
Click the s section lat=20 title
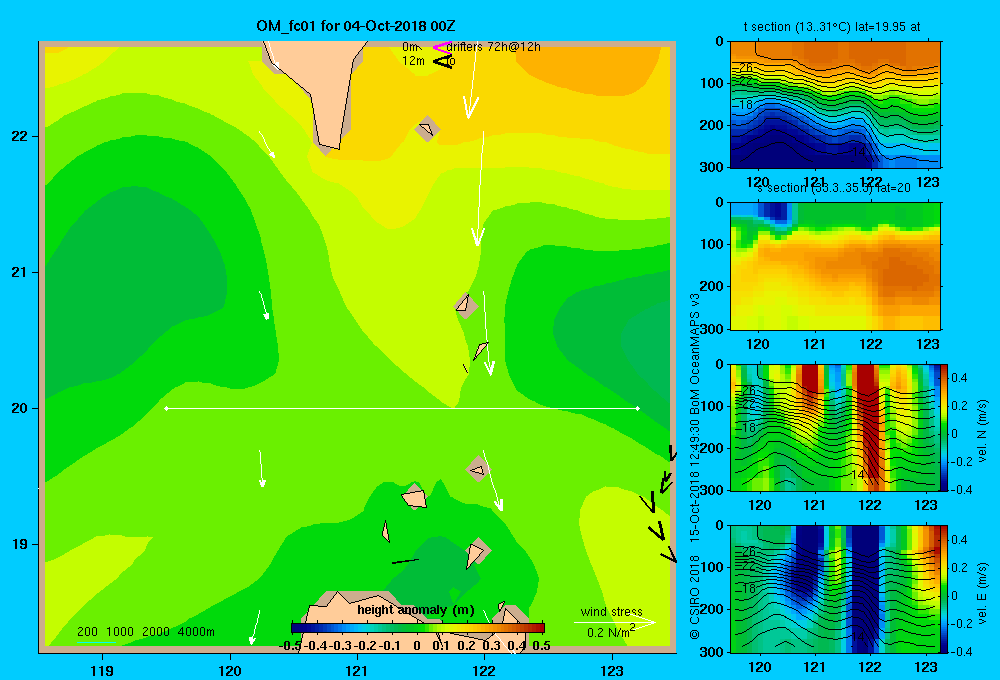click(x=834, y=188)
